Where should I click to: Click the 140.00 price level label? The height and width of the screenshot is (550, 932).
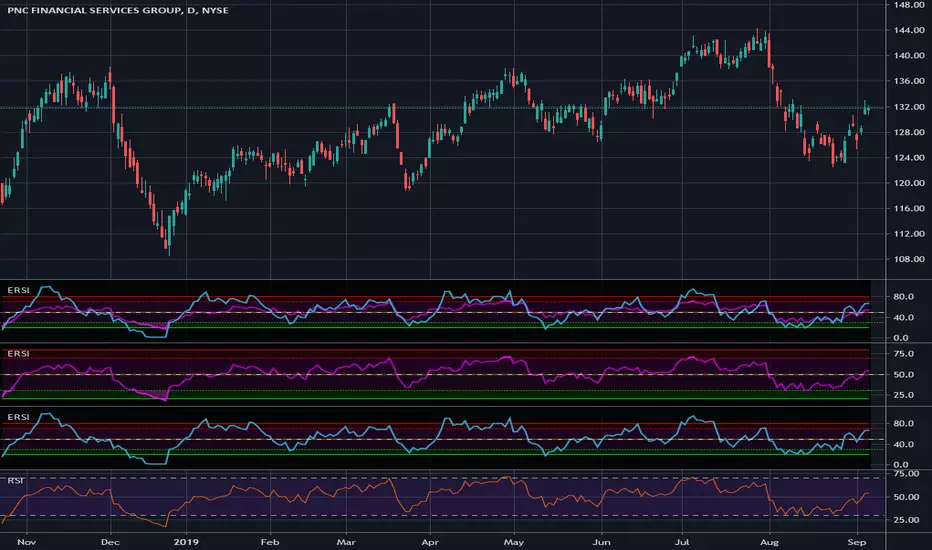909,55
